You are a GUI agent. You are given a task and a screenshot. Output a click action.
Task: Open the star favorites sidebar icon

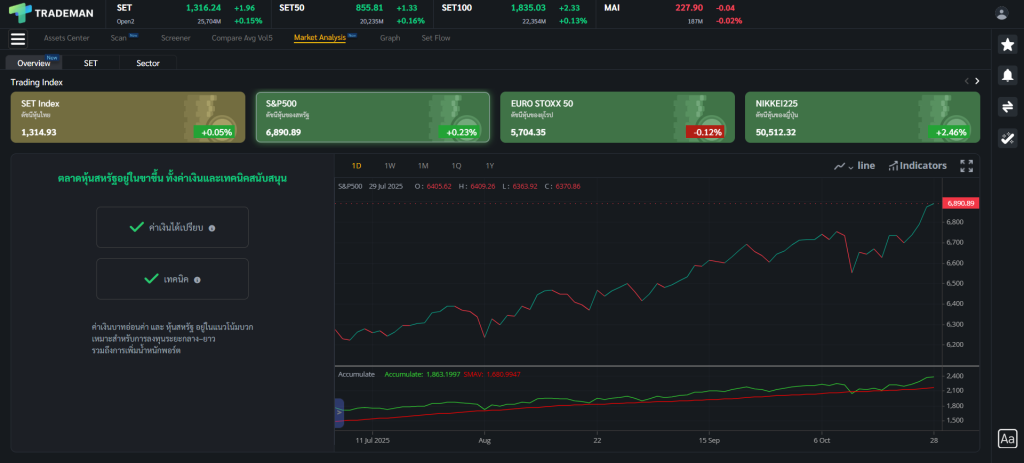pyautogui.click(x=1007, y=45)
